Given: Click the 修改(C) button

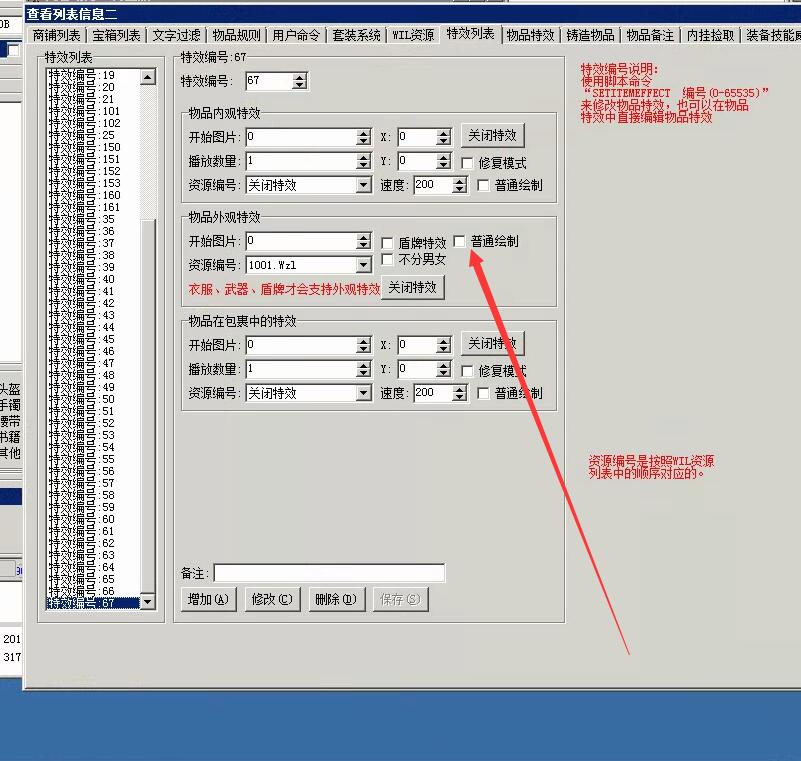Looking at the screenshot, I should [x=272, y=599].
